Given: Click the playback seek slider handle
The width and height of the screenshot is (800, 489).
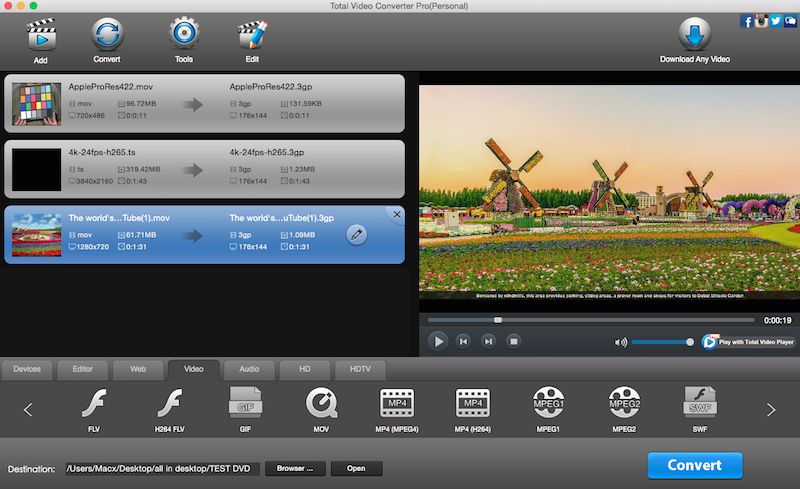Looking at the screenshot, I should [x=498, y=320].
